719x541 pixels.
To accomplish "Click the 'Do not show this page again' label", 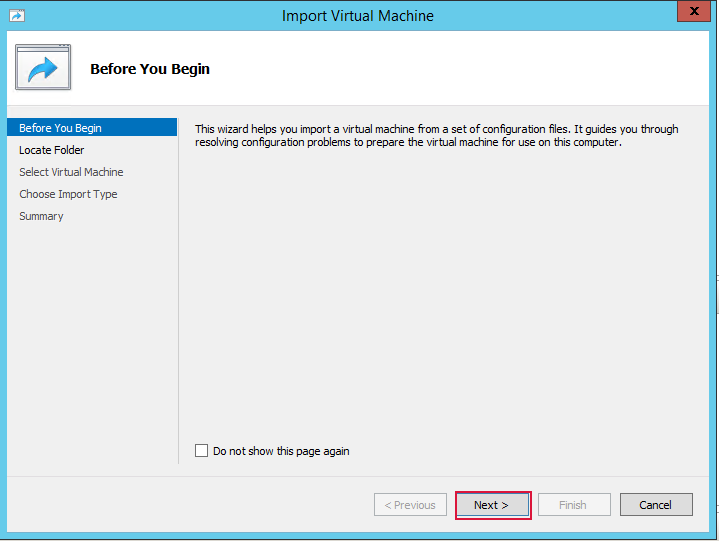I will click(281, 451).
